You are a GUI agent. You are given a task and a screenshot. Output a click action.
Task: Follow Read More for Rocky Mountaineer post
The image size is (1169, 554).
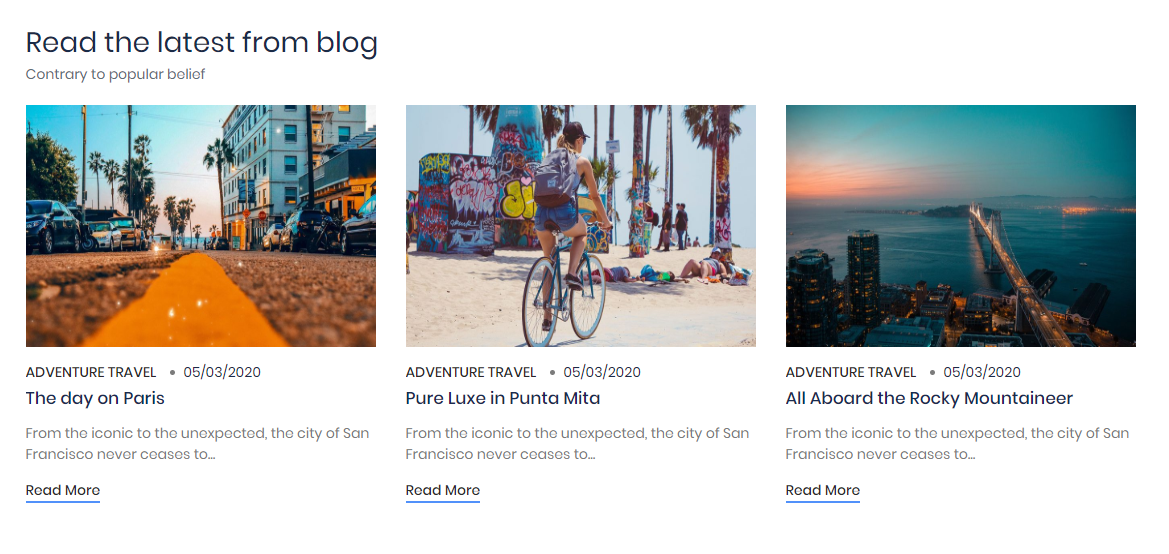click(x=823, y=490)
